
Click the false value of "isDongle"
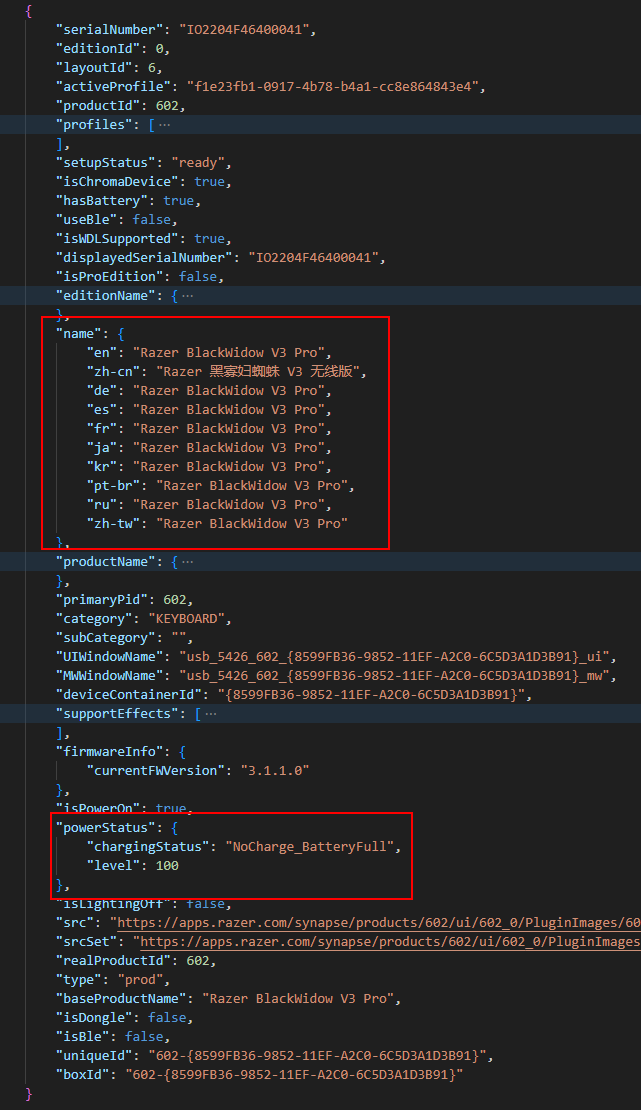tap(167, 1017)
